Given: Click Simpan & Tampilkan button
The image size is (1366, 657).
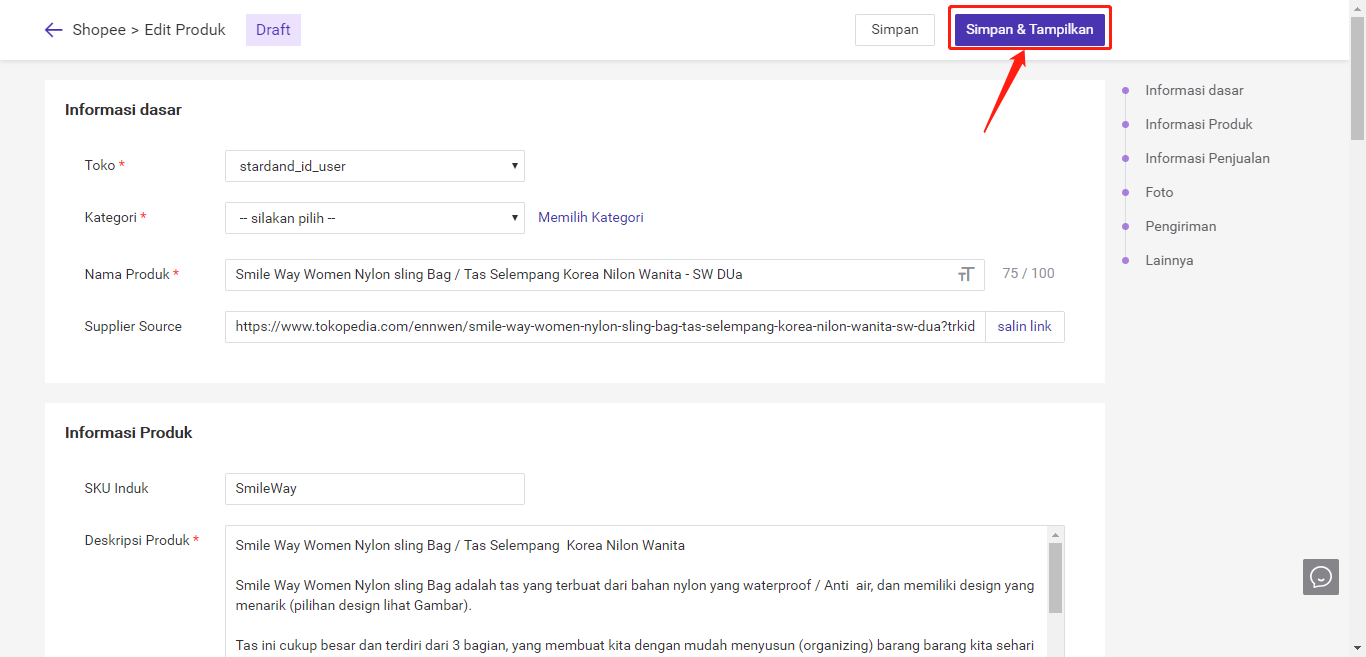Looking at the screenshot, I should (x=1030, y=30).
